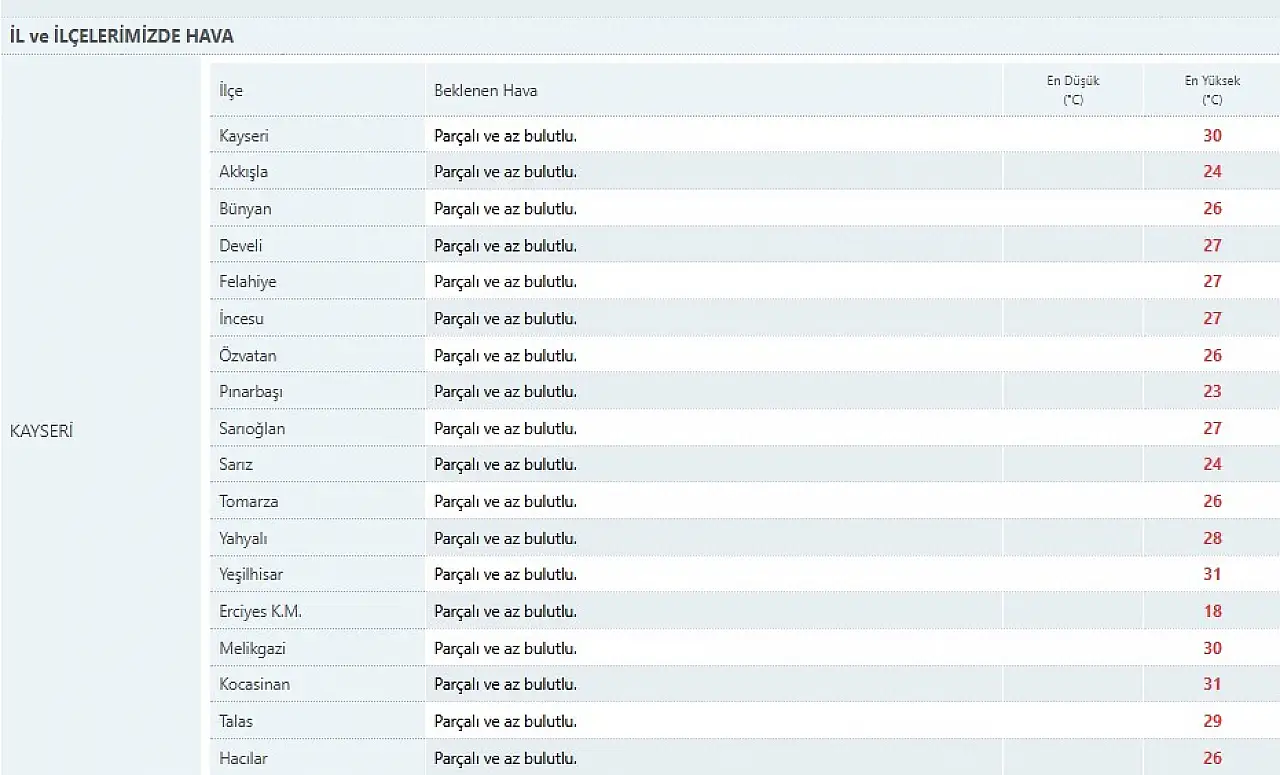Click the 'İL ve İLÇELERİMİZDE HAVA' heading
The image size is (1280, 775).
[122, 36]
